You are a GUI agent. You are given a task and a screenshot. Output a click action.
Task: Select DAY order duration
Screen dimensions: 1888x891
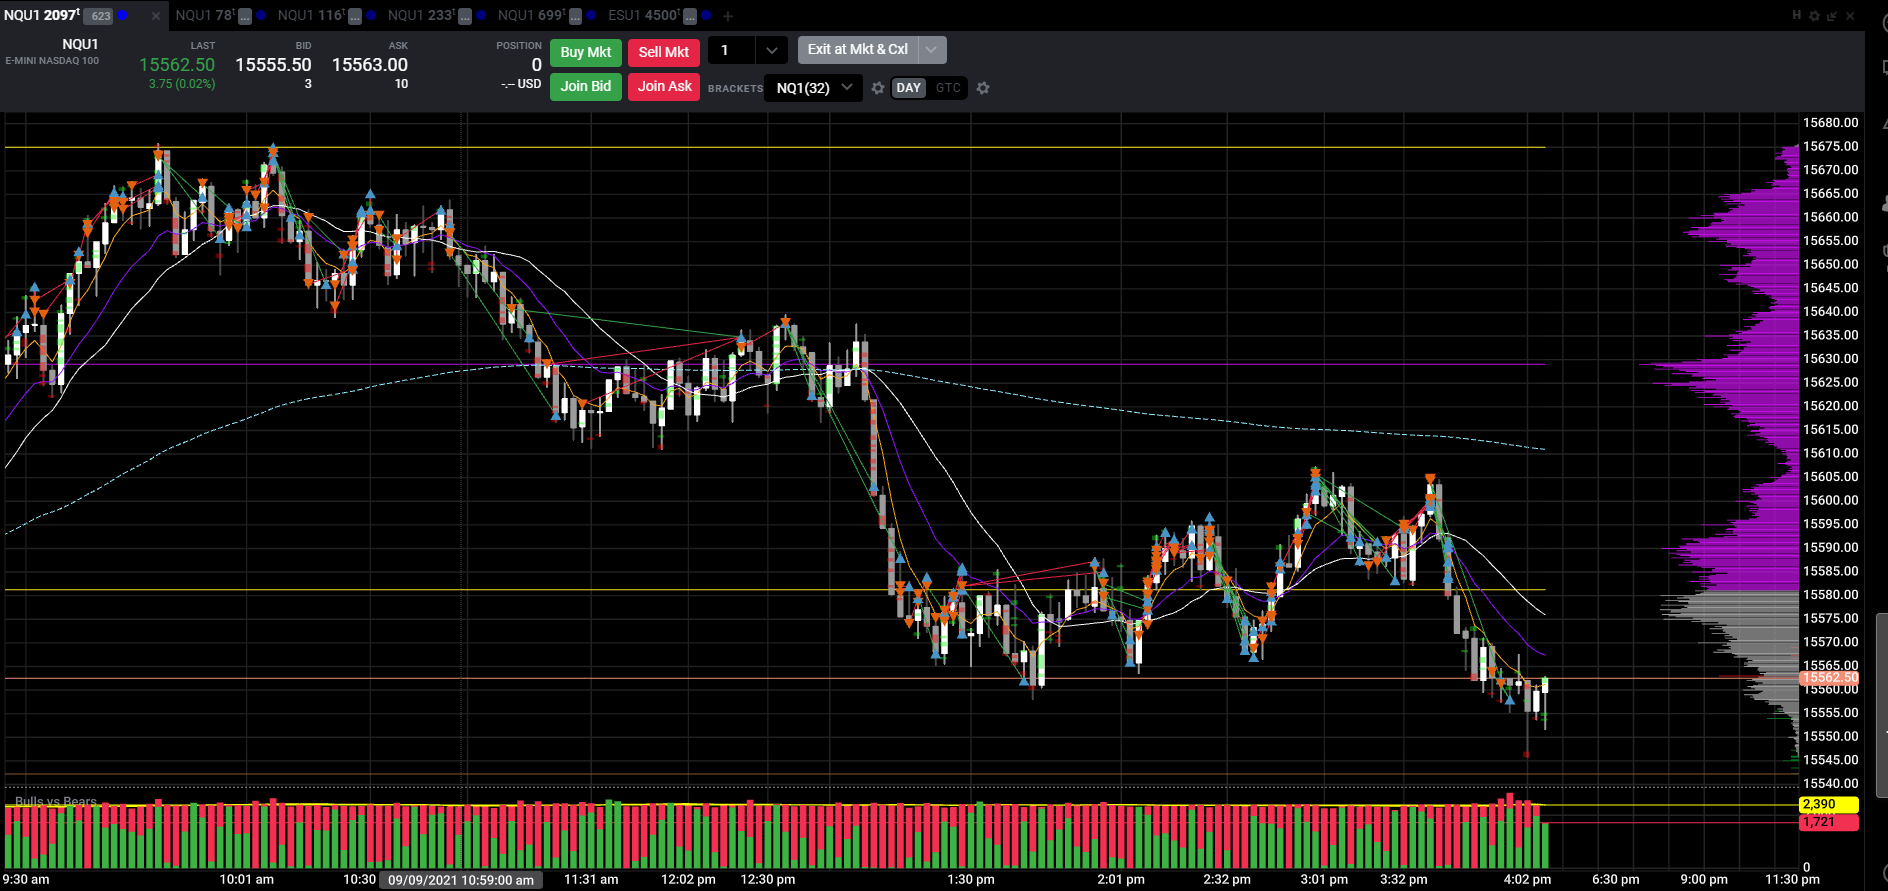pos(908,88)
